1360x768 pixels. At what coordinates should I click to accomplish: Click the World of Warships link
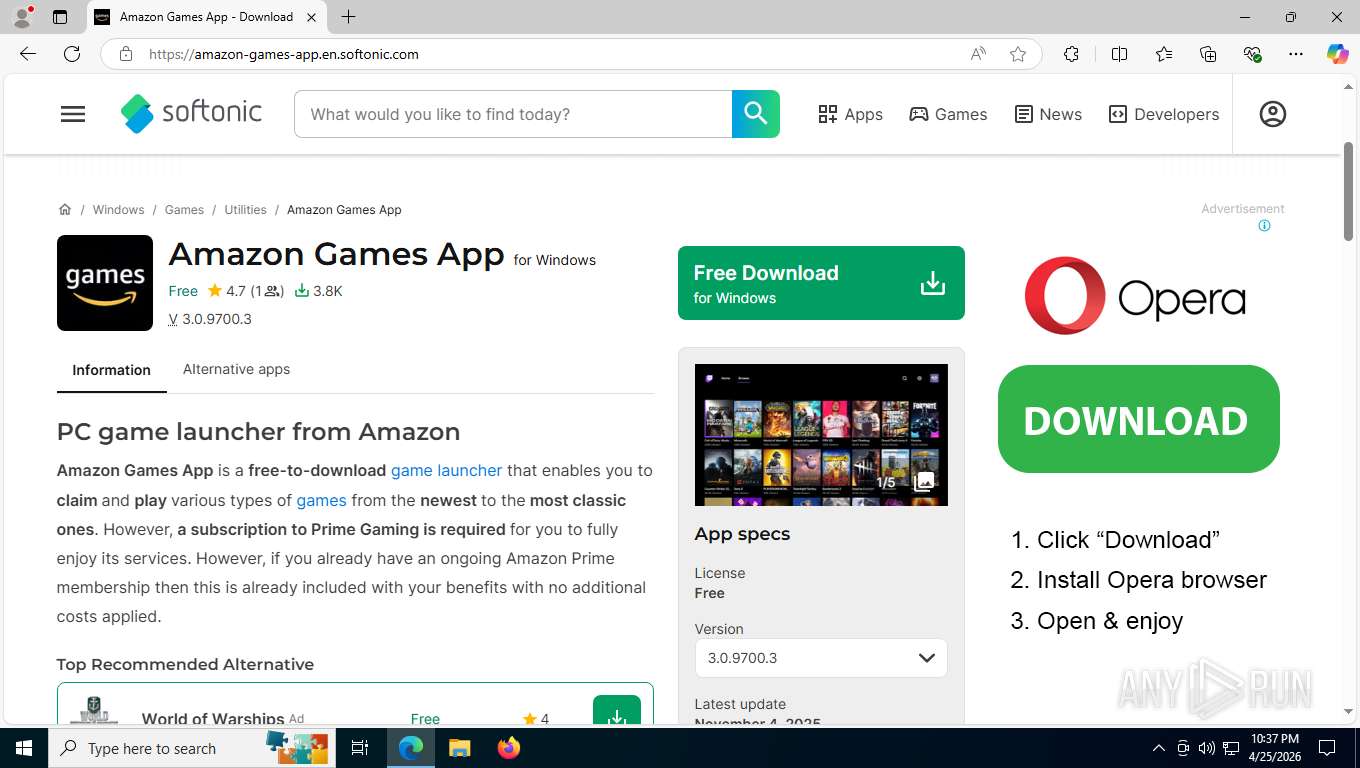click(213, 718)
